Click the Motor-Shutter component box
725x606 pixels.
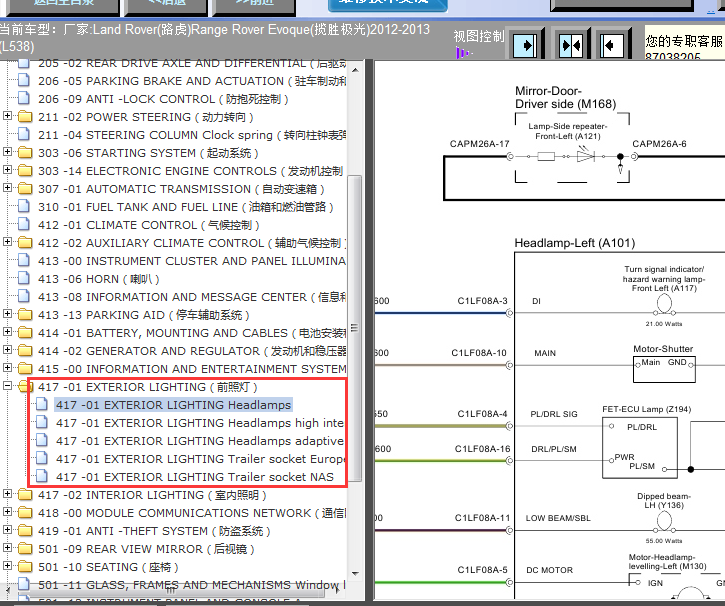(x=664, y=369)
